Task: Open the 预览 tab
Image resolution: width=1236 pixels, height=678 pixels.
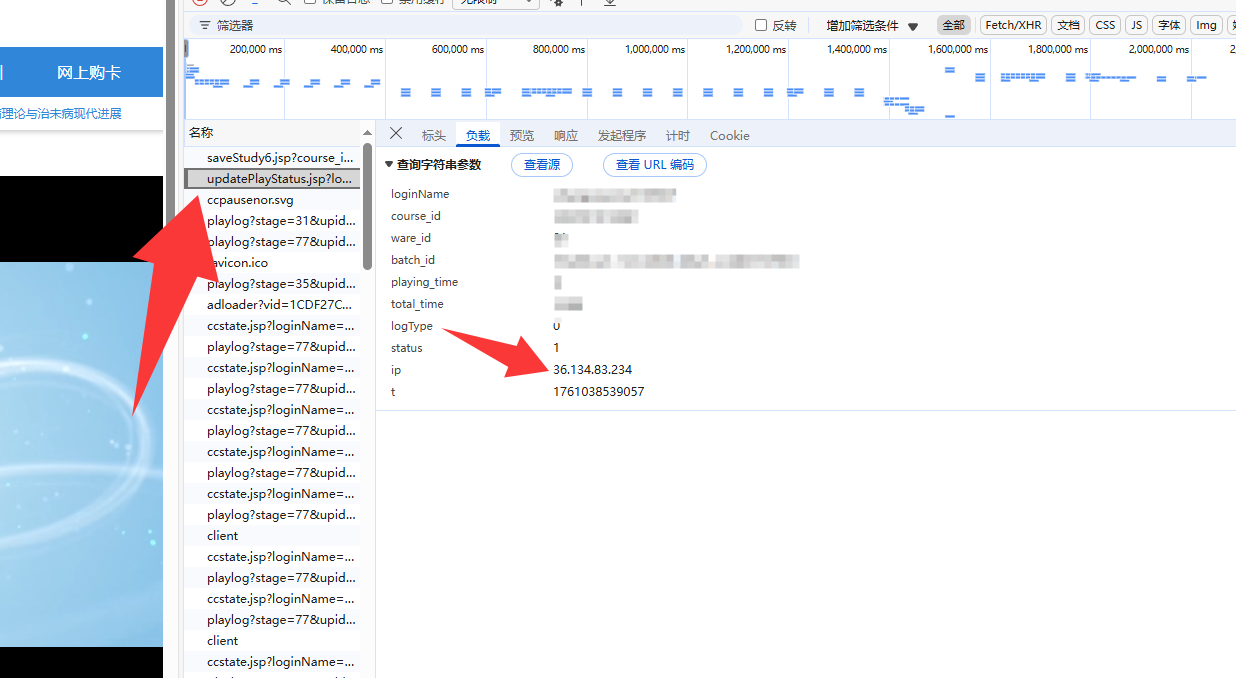Action: pyautogui.click(x=521, y=136)
